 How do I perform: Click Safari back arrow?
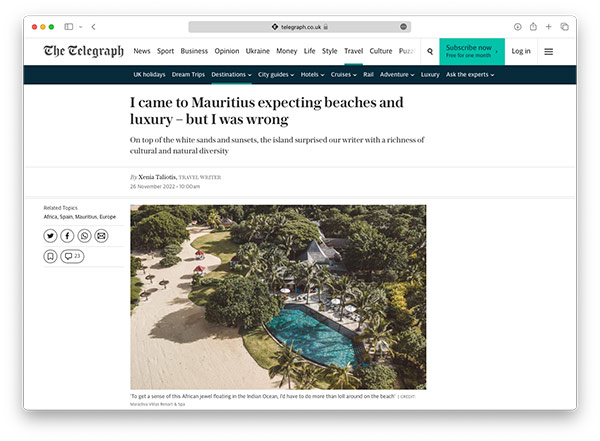pos(94,27)
